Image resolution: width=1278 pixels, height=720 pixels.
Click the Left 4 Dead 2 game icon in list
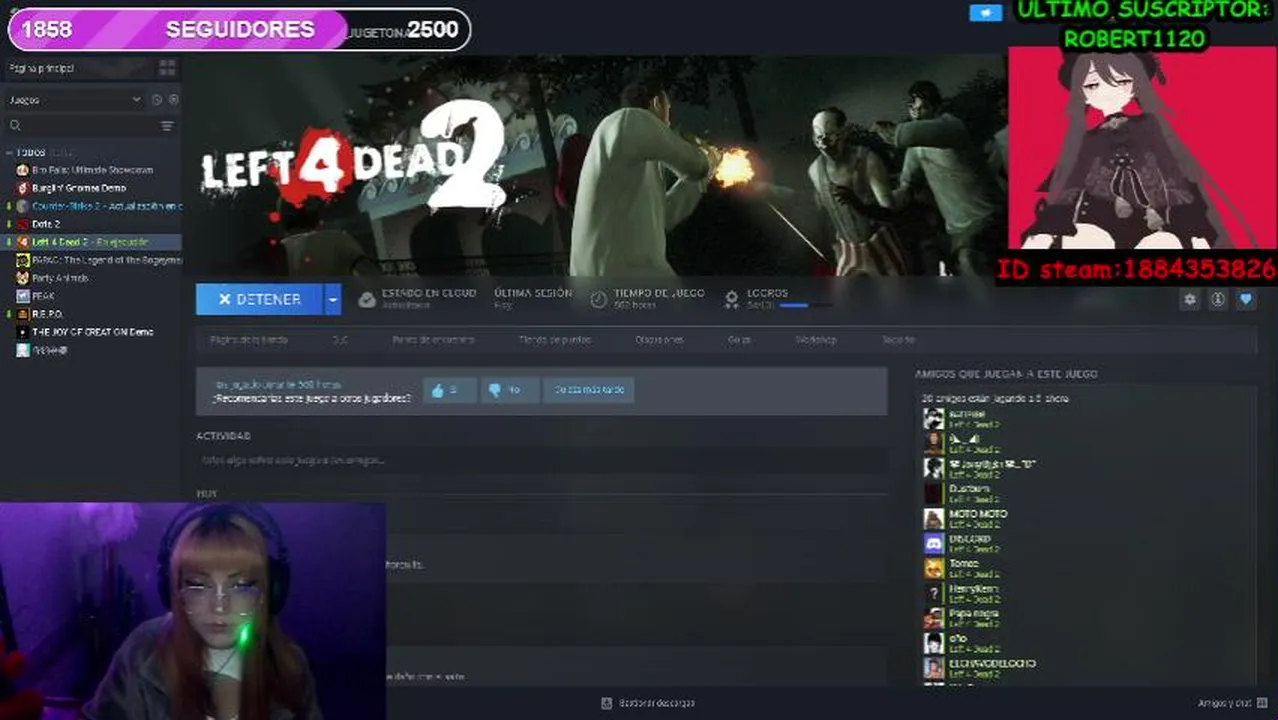23,242
